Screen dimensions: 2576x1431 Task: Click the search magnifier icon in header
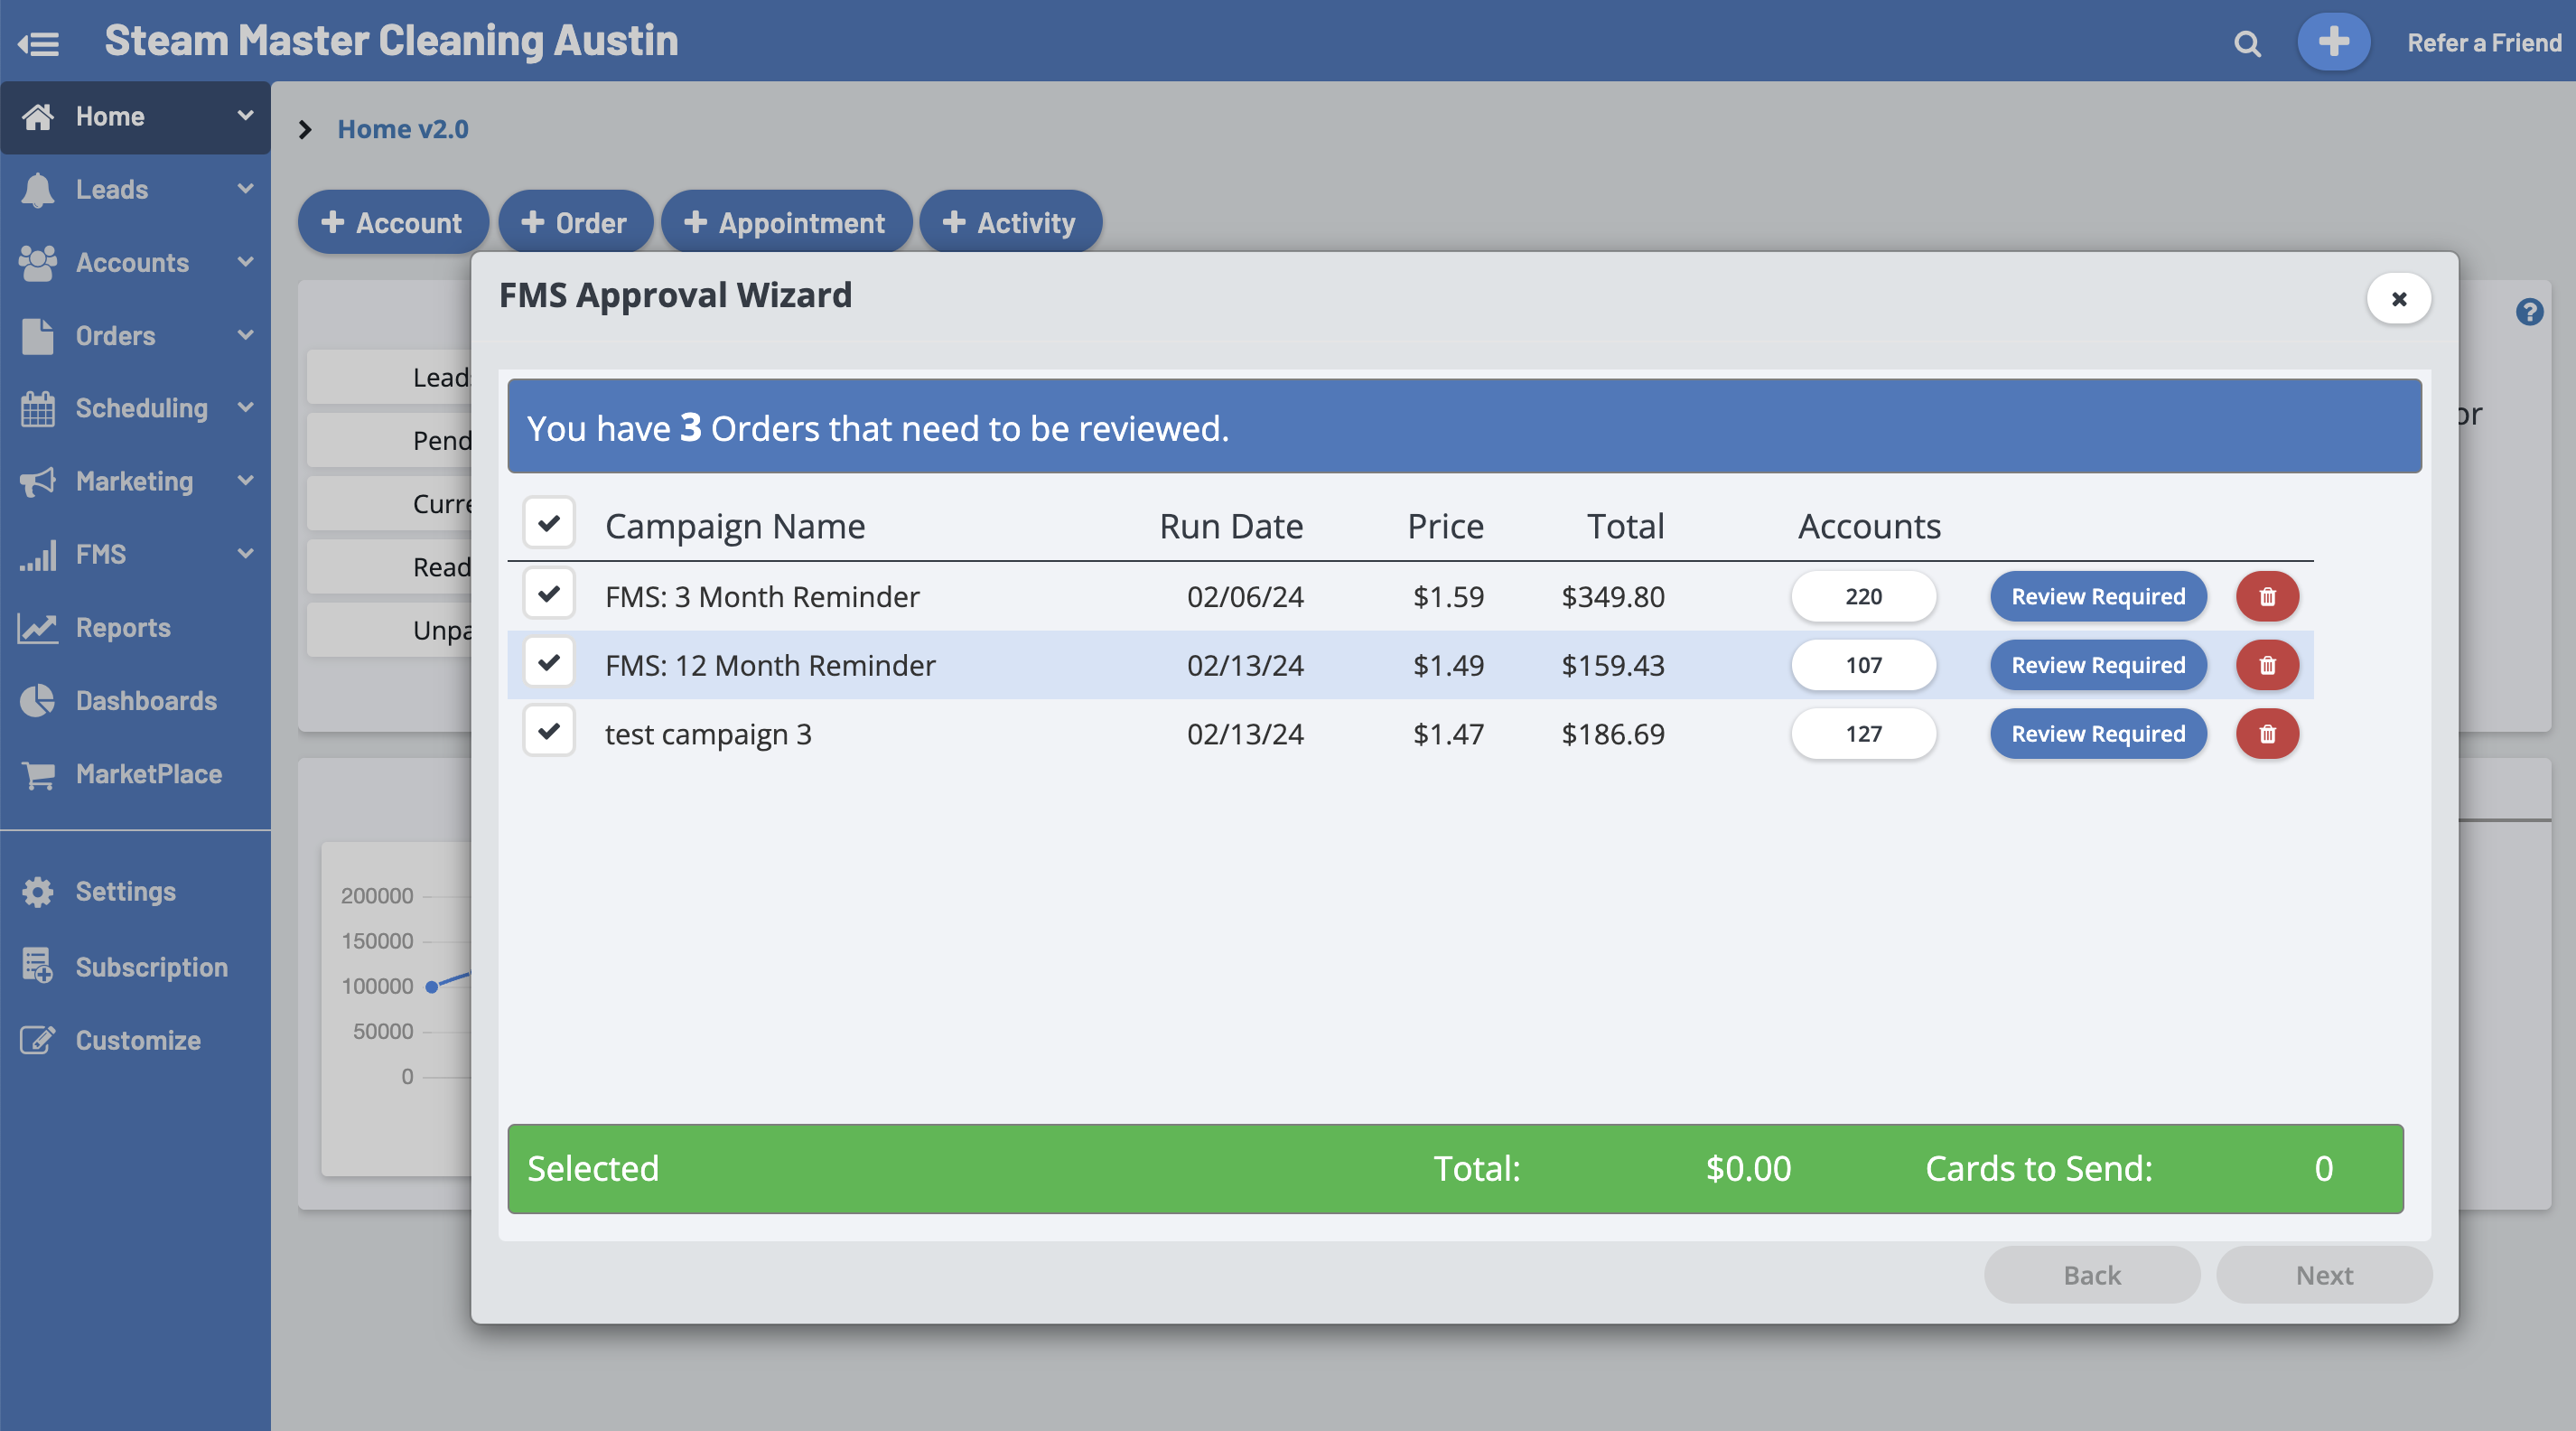click(x=2247, y=43)
